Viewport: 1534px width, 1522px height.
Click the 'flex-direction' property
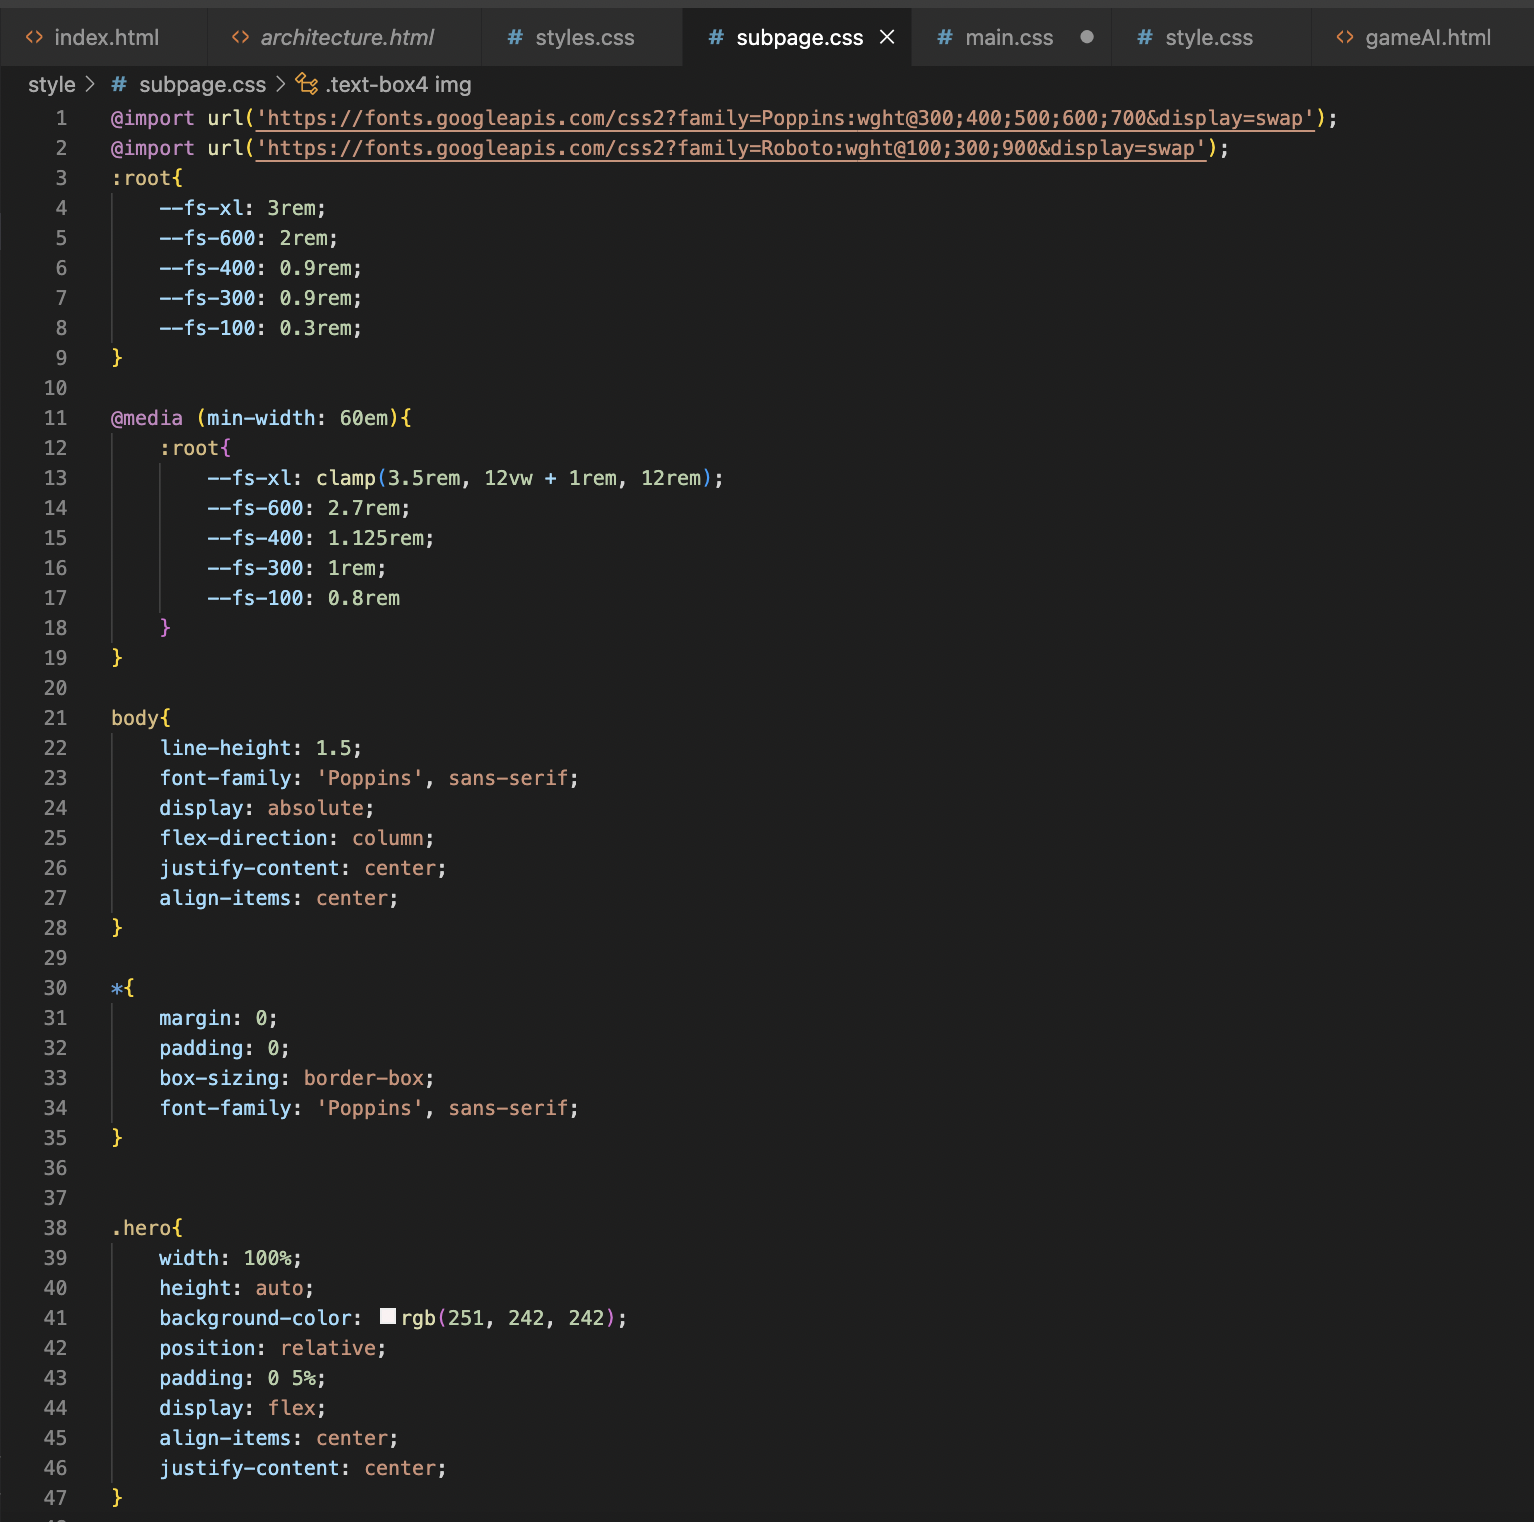[x=243, y=838]
